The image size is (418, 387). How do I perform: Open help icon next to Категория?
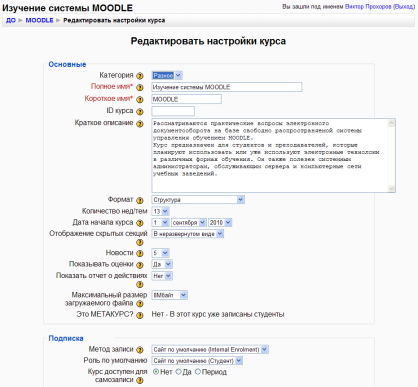tap(140, 76)
